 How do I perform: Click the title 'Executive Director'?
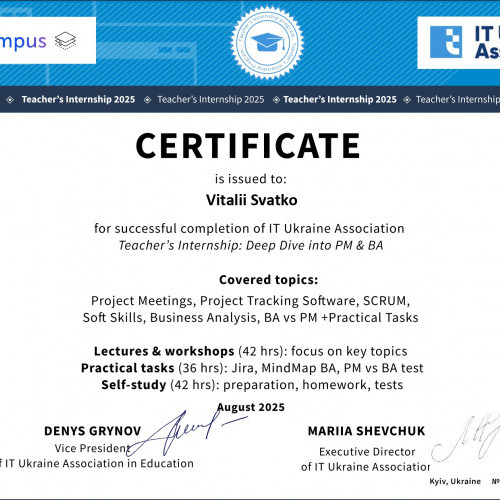[x=367, y=452]
